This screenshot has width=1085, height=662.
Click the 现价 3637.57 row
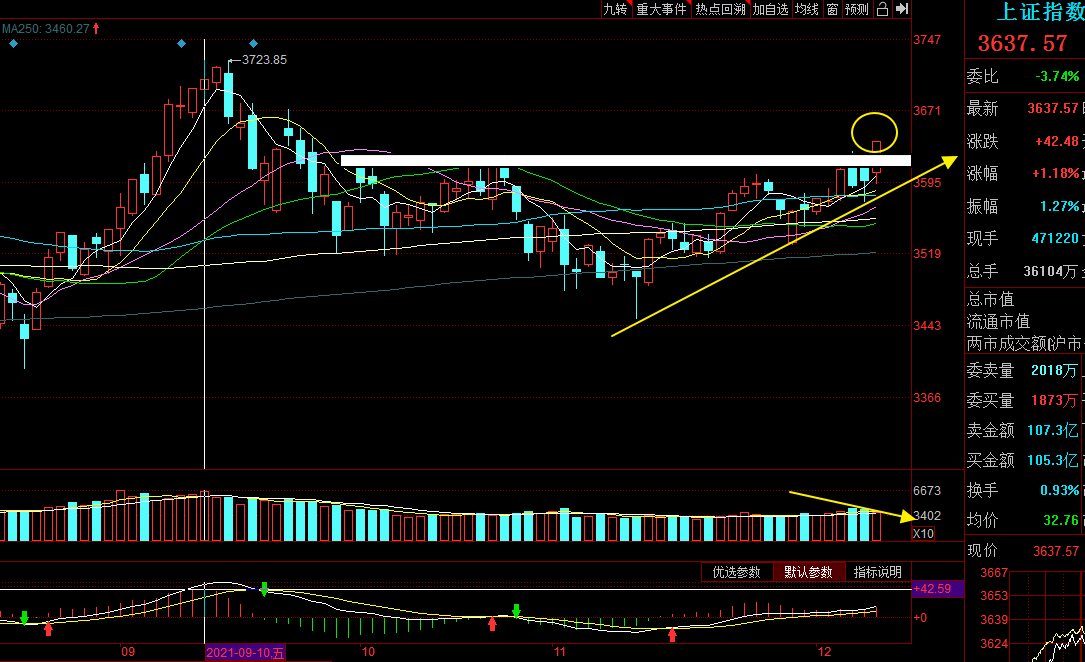tap(1023, 551)
